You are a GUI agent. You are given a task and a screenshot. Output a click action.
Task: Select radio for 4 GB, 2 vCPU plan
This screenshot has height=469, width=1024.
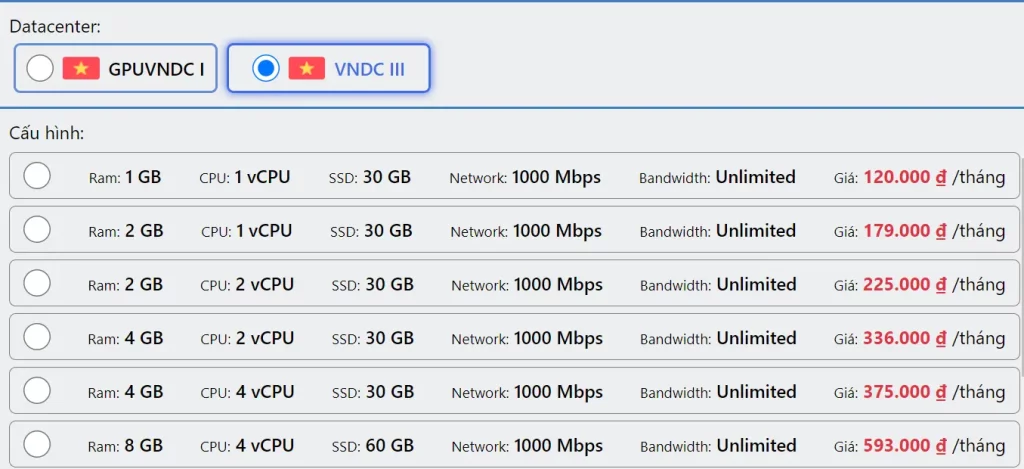pos(37,337)
